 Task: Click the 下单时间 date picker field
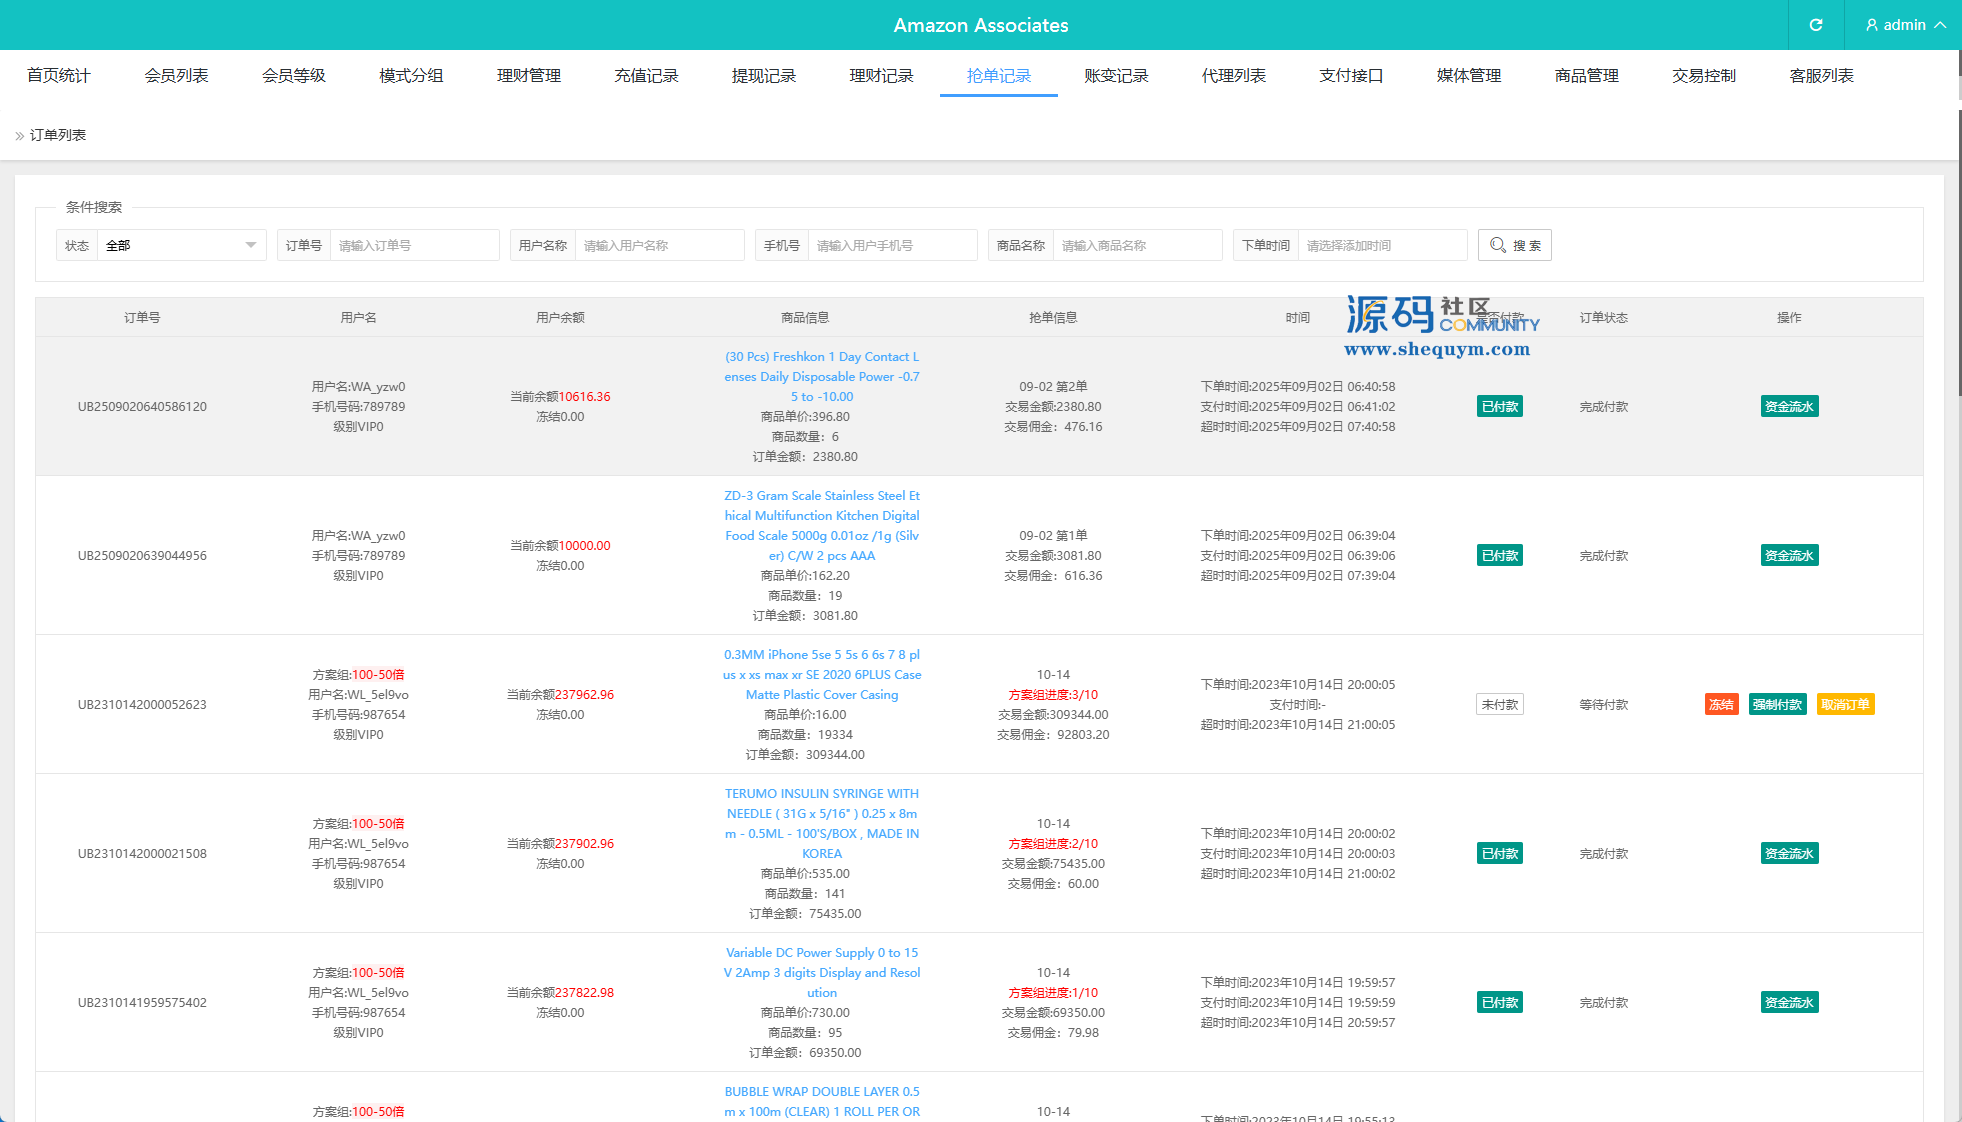point(1381,245)
